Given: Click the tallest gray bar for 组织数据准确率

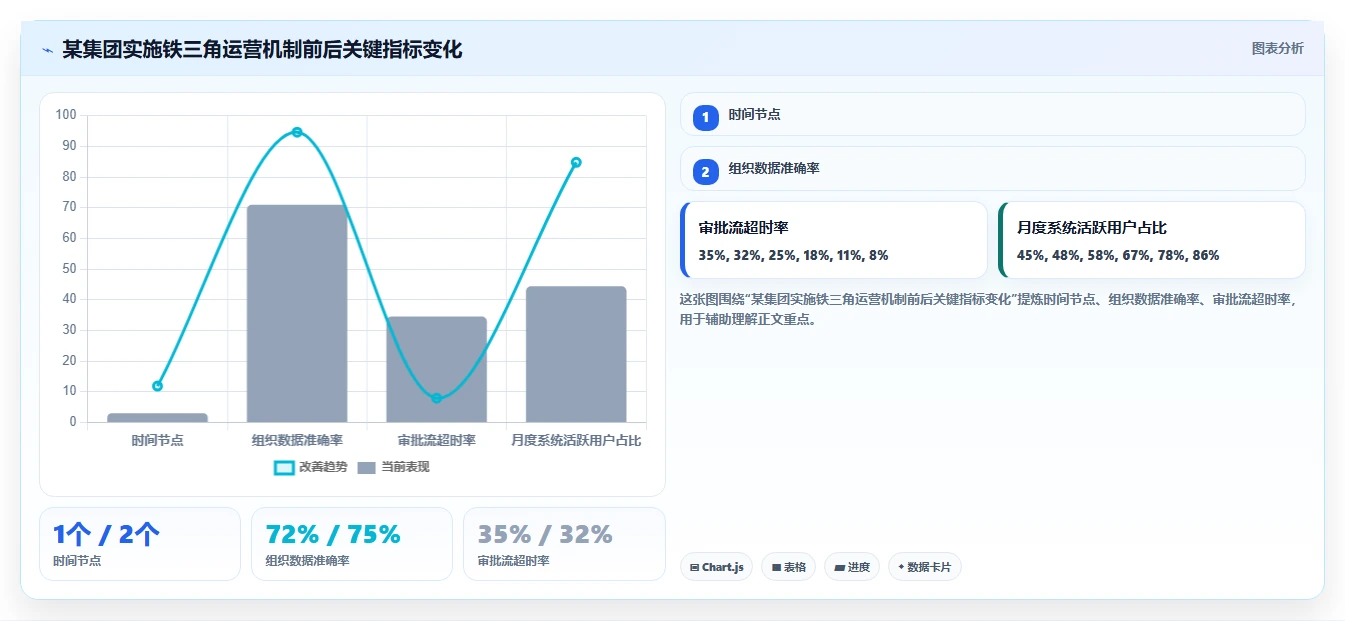Looking at the screenshot, I should point(297,313).
